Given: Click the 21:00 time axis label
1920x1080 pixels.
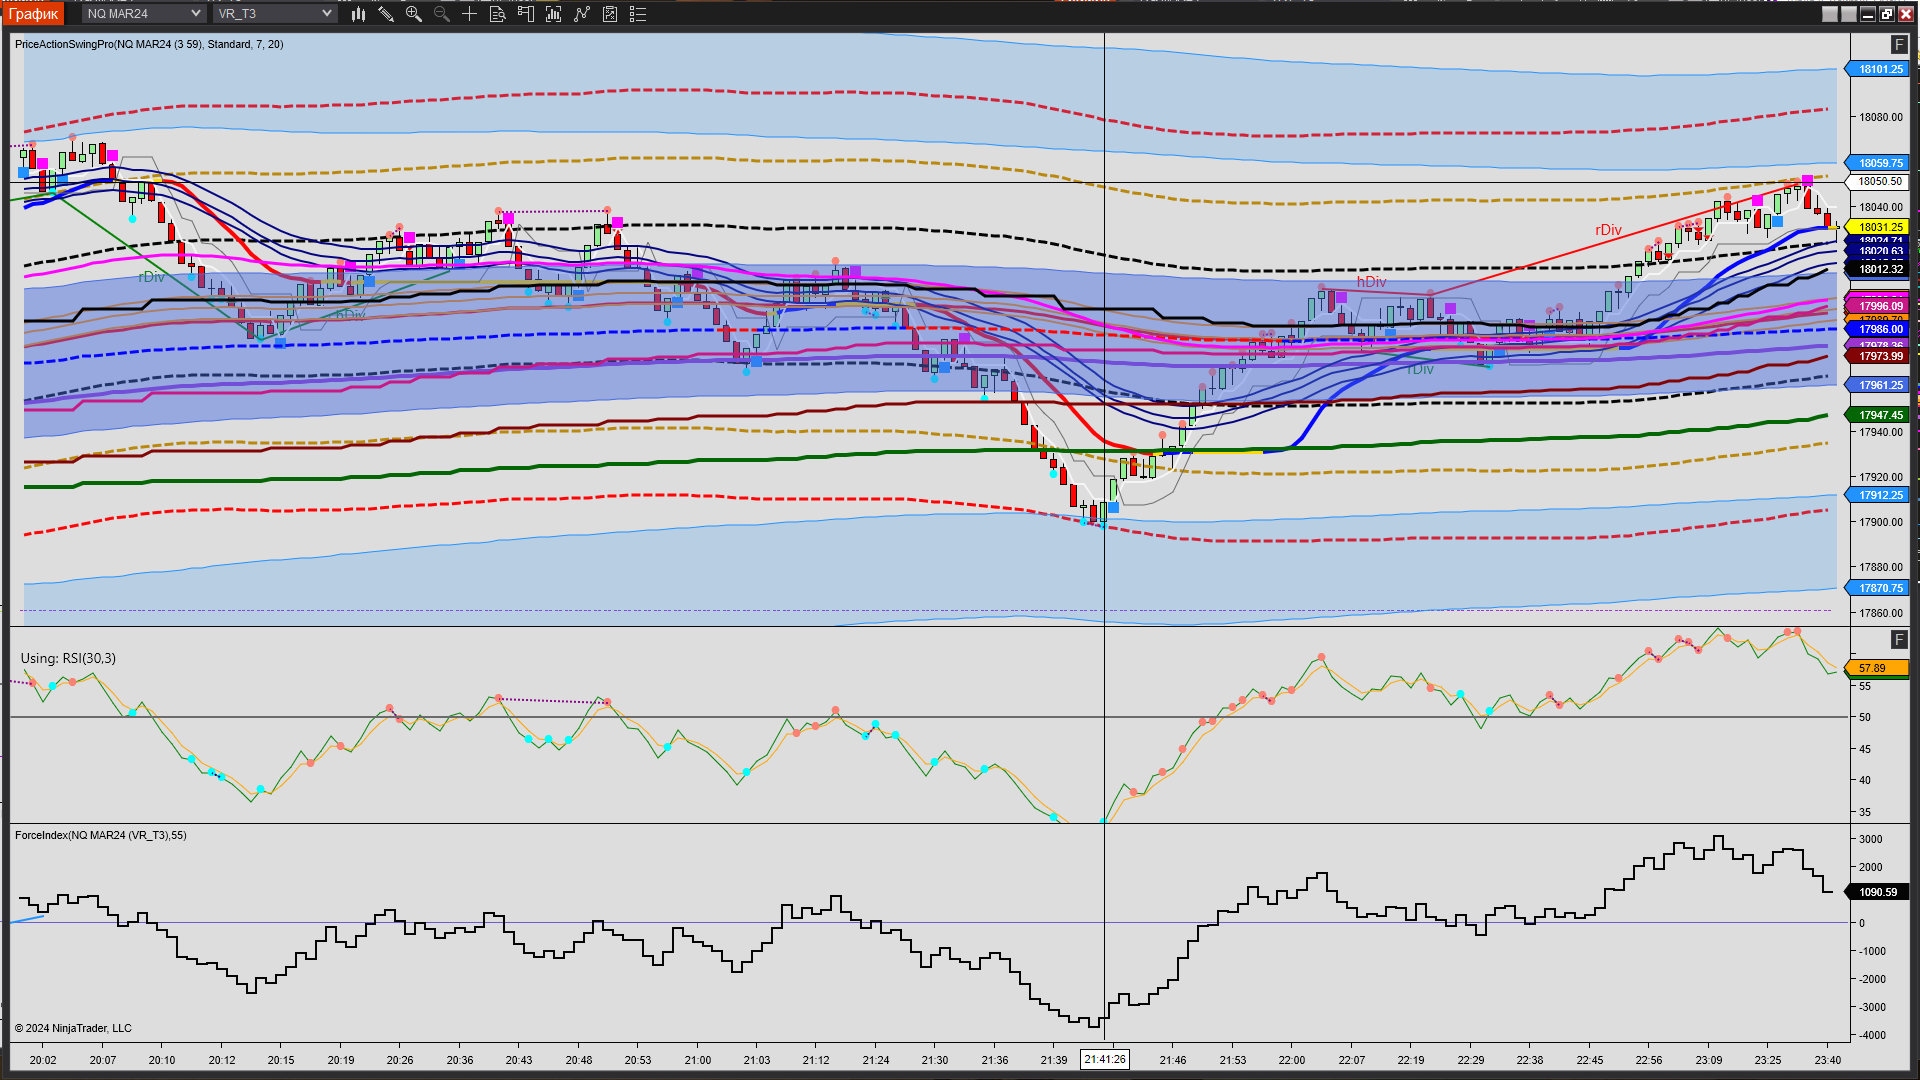Looking at the screenshot, I should coord(698,1060).
